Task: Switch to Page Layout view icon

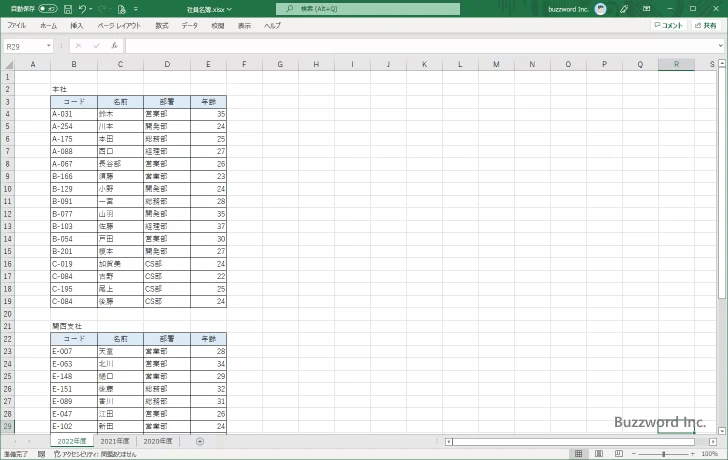Action: pos(599,454)
